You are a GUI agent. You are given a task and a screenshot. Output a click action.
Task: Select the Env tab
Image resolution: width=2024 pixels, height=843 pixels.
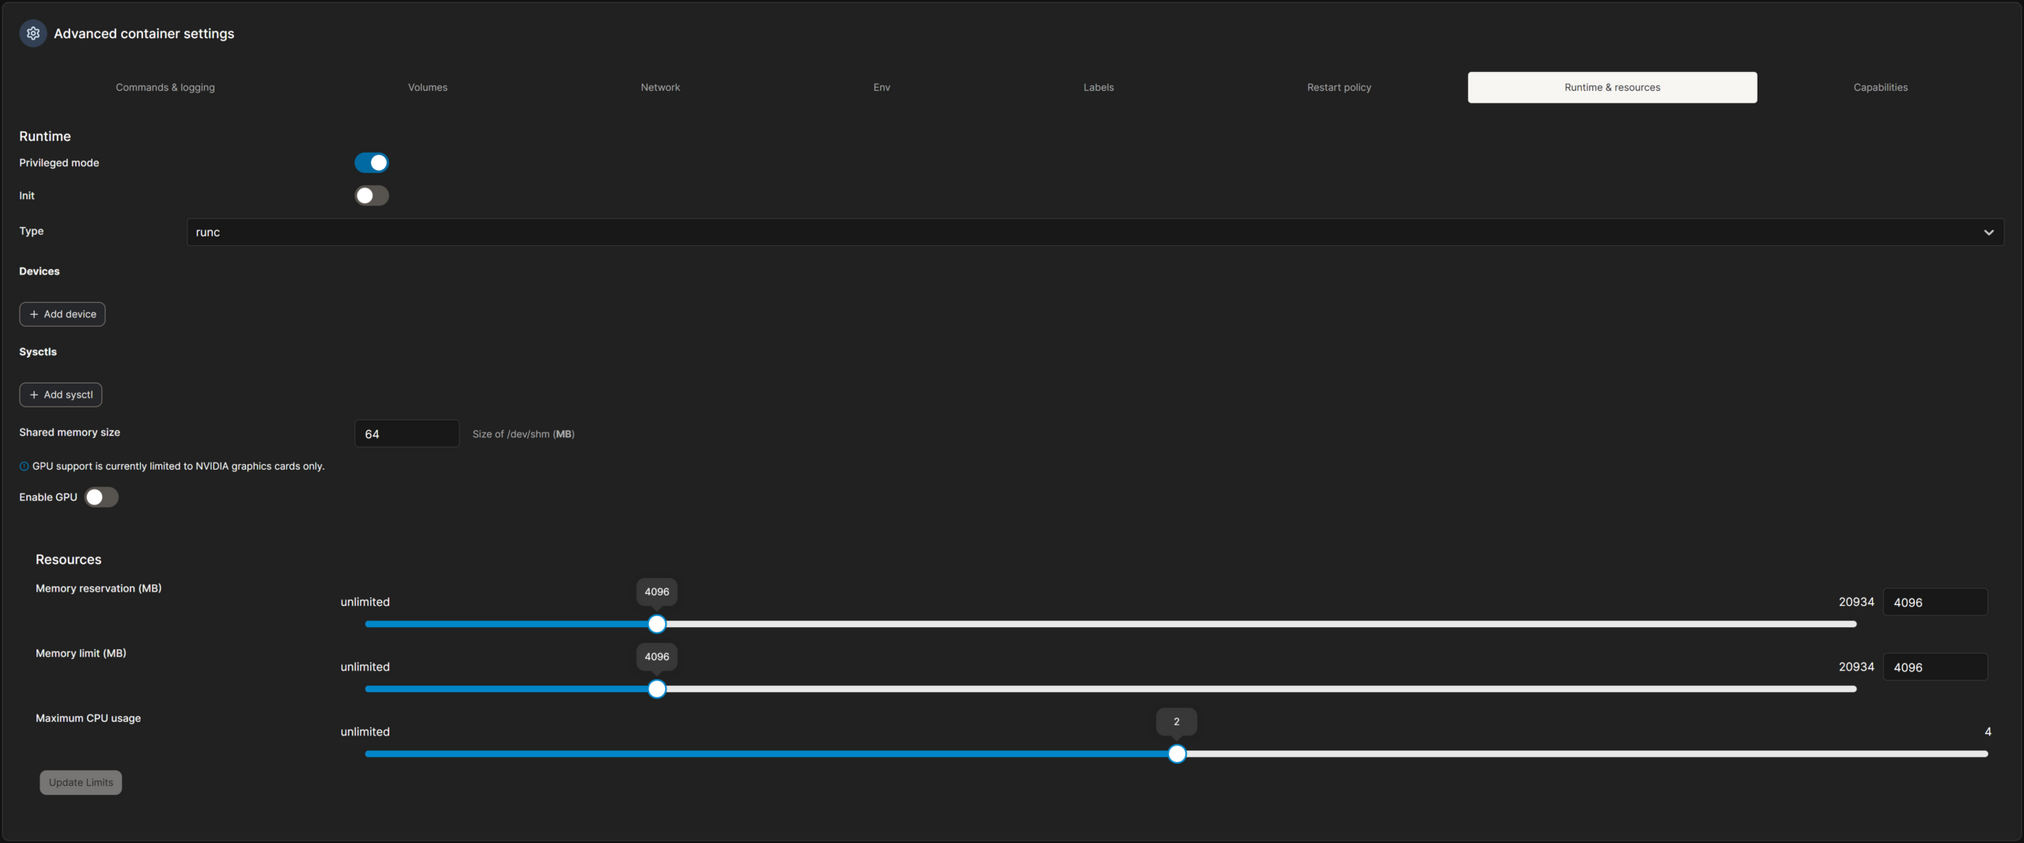pos(881,87)
